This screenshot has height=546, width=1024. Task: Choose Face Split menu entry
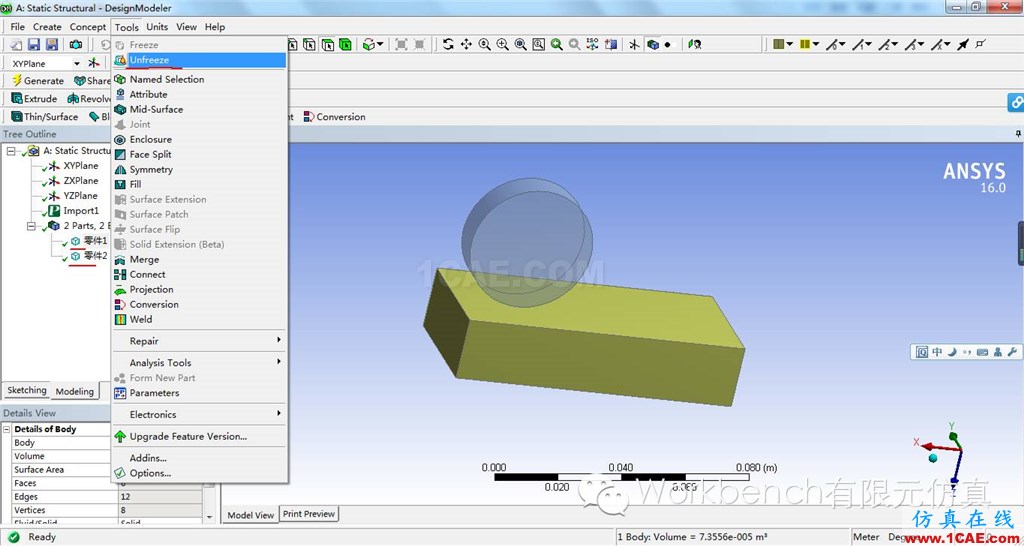pos(199,154)
